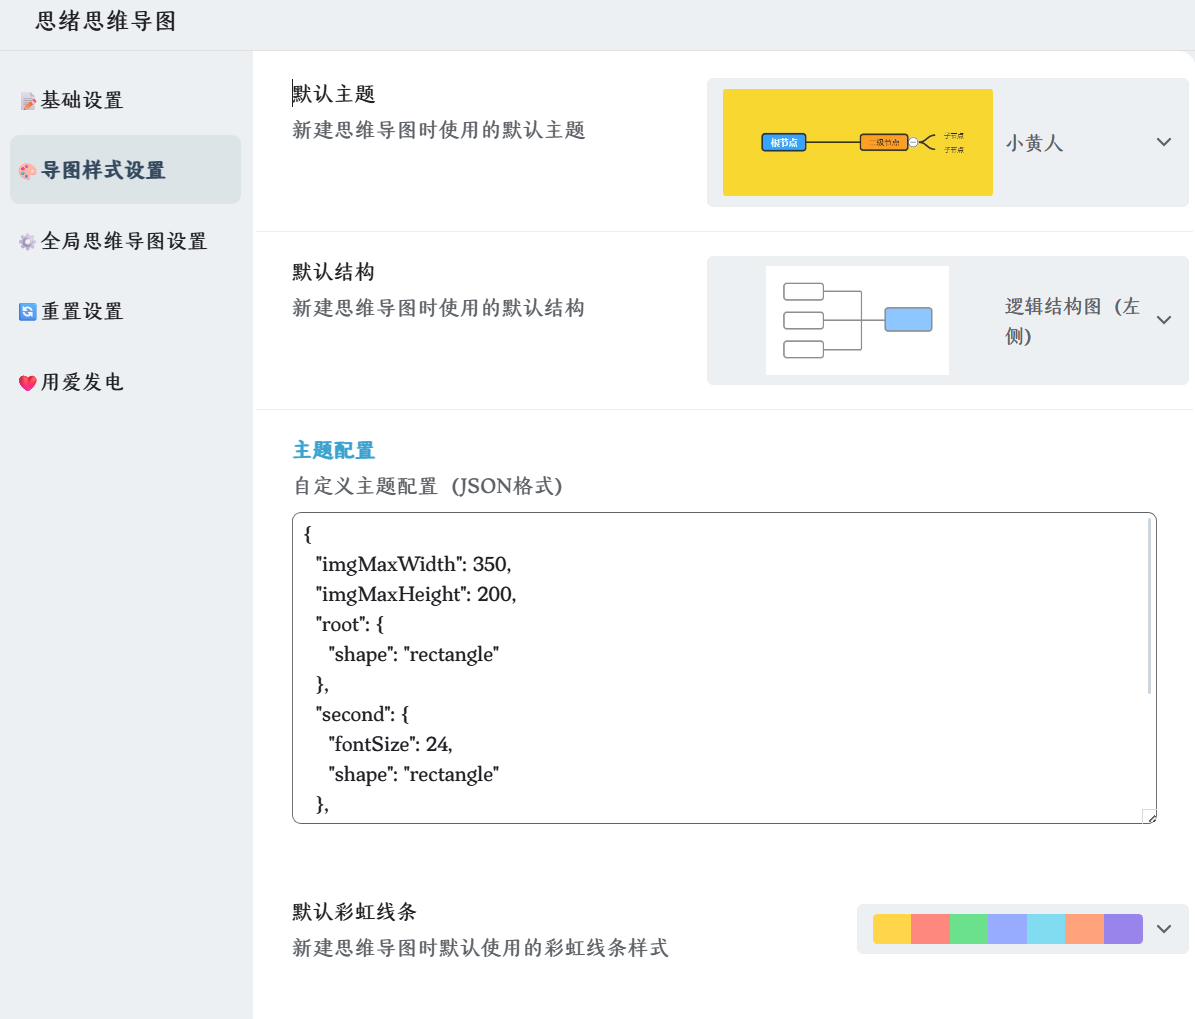
Task: Click the yellow swatch in rainbow lines
Action: click(892, 929)
